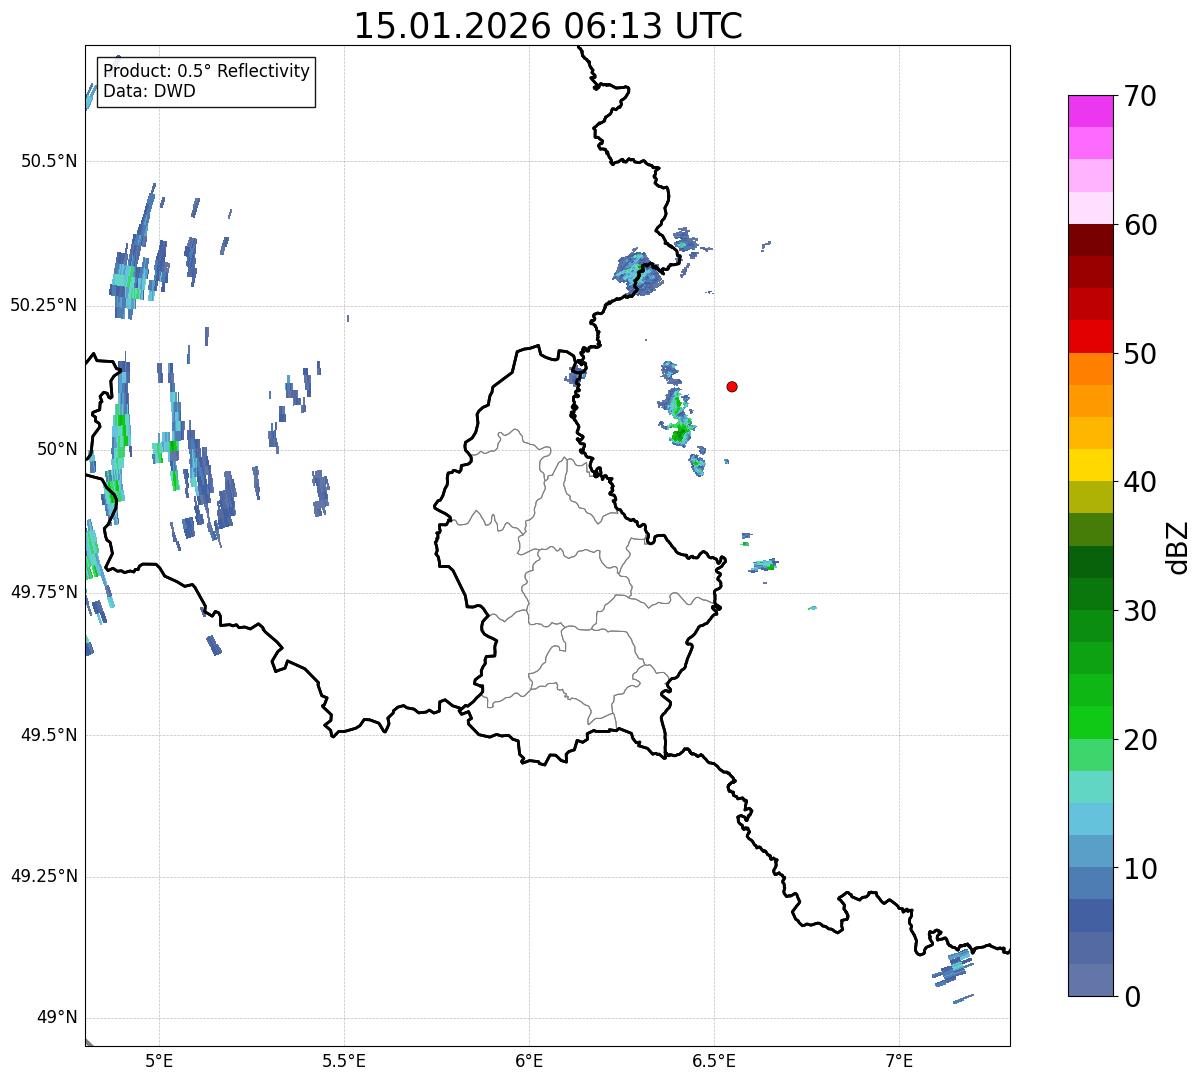Pick the bright green swatch just above 20 dBZ
The image size is (1202, 1081).
pyautogui.click(x=1090, y=723)
